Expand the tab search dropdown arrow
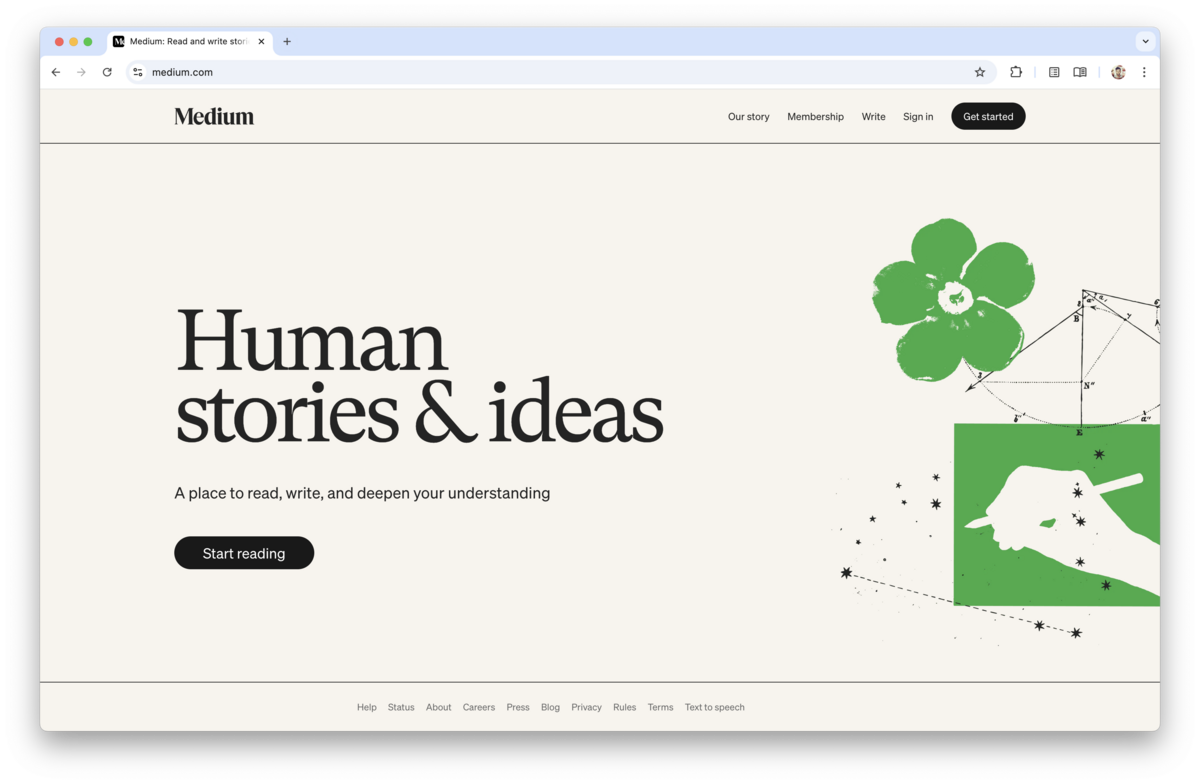Image resolution: width=1200 pixels, height=784 pixels. tap(1145, 42)
